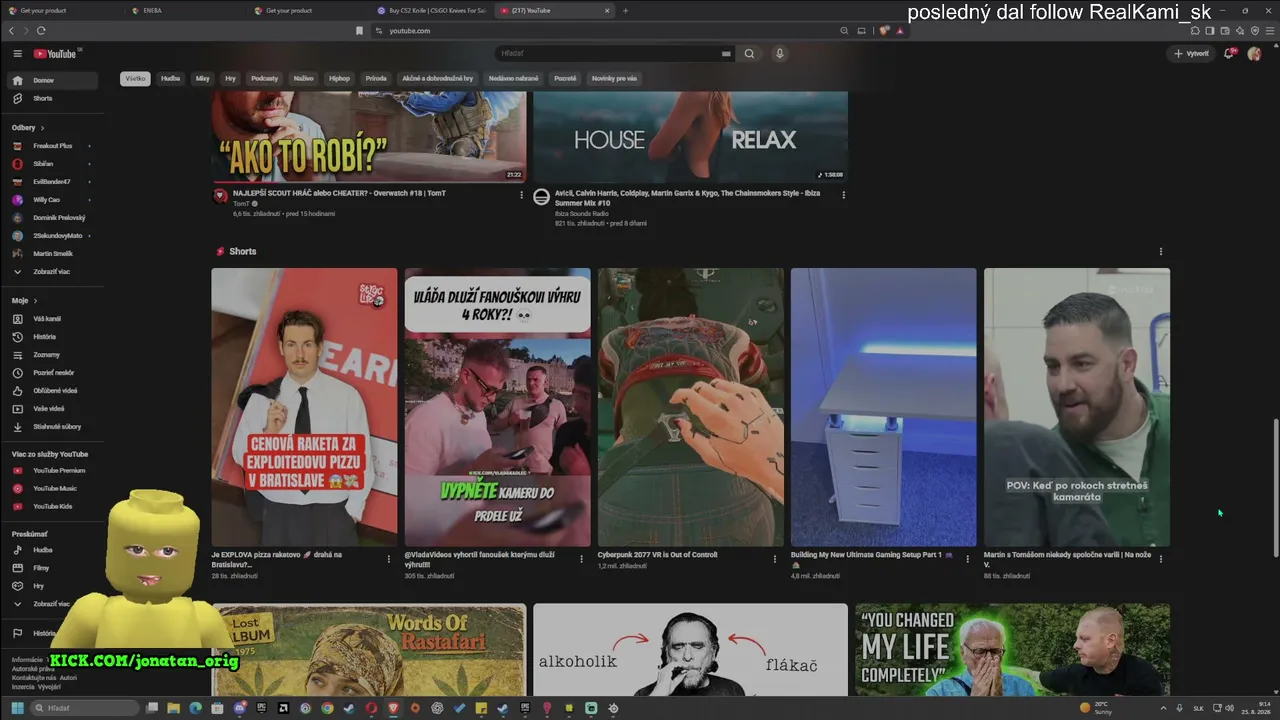The height and width of the screenshot is (720, 1280).
Task: Open the notifications bell
Action: tap(1229, 53)
